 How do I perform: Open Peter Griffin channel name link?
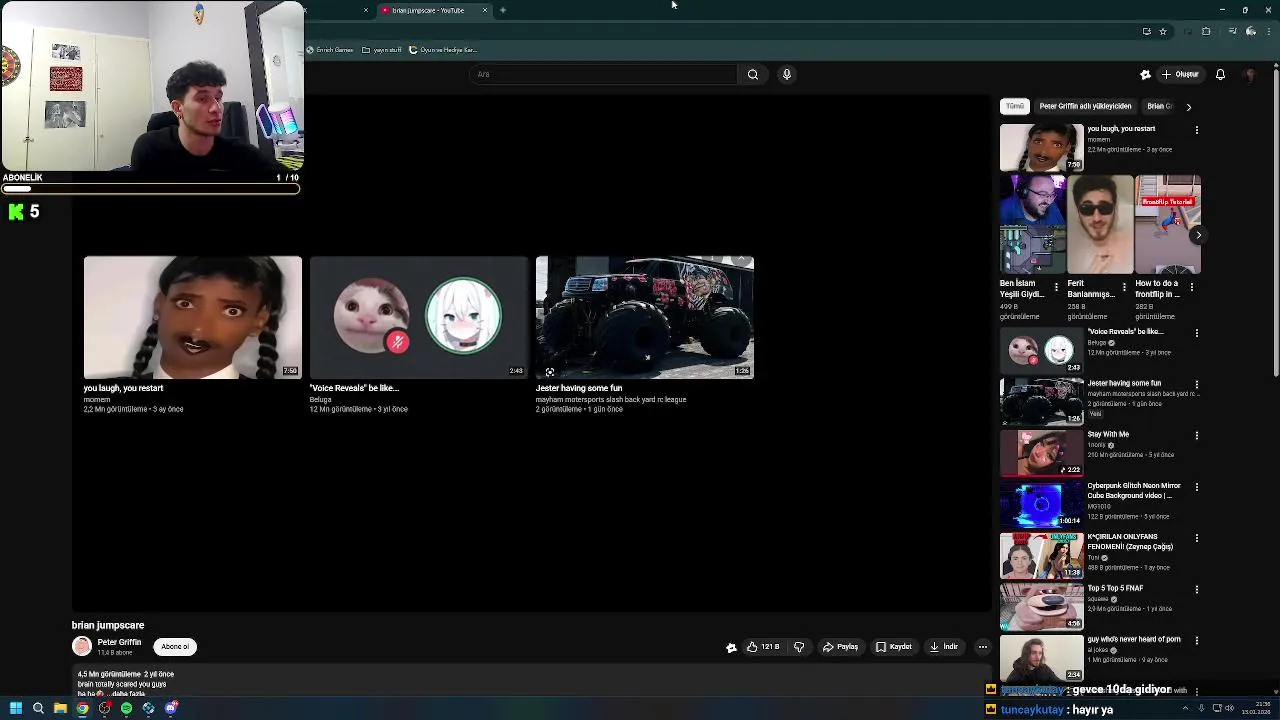119,642
